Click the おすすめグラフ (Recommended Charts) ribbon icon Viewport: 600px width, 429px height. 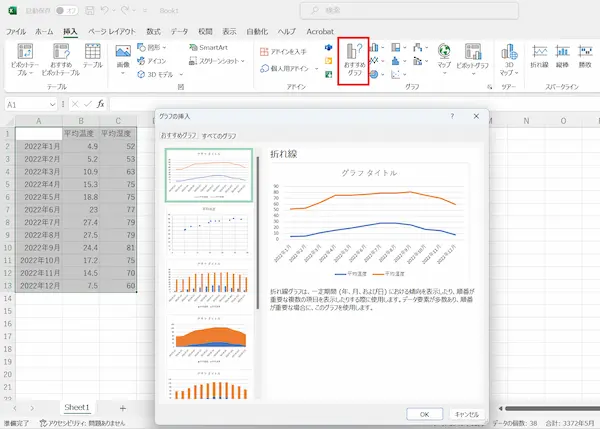tap(354, 60)
